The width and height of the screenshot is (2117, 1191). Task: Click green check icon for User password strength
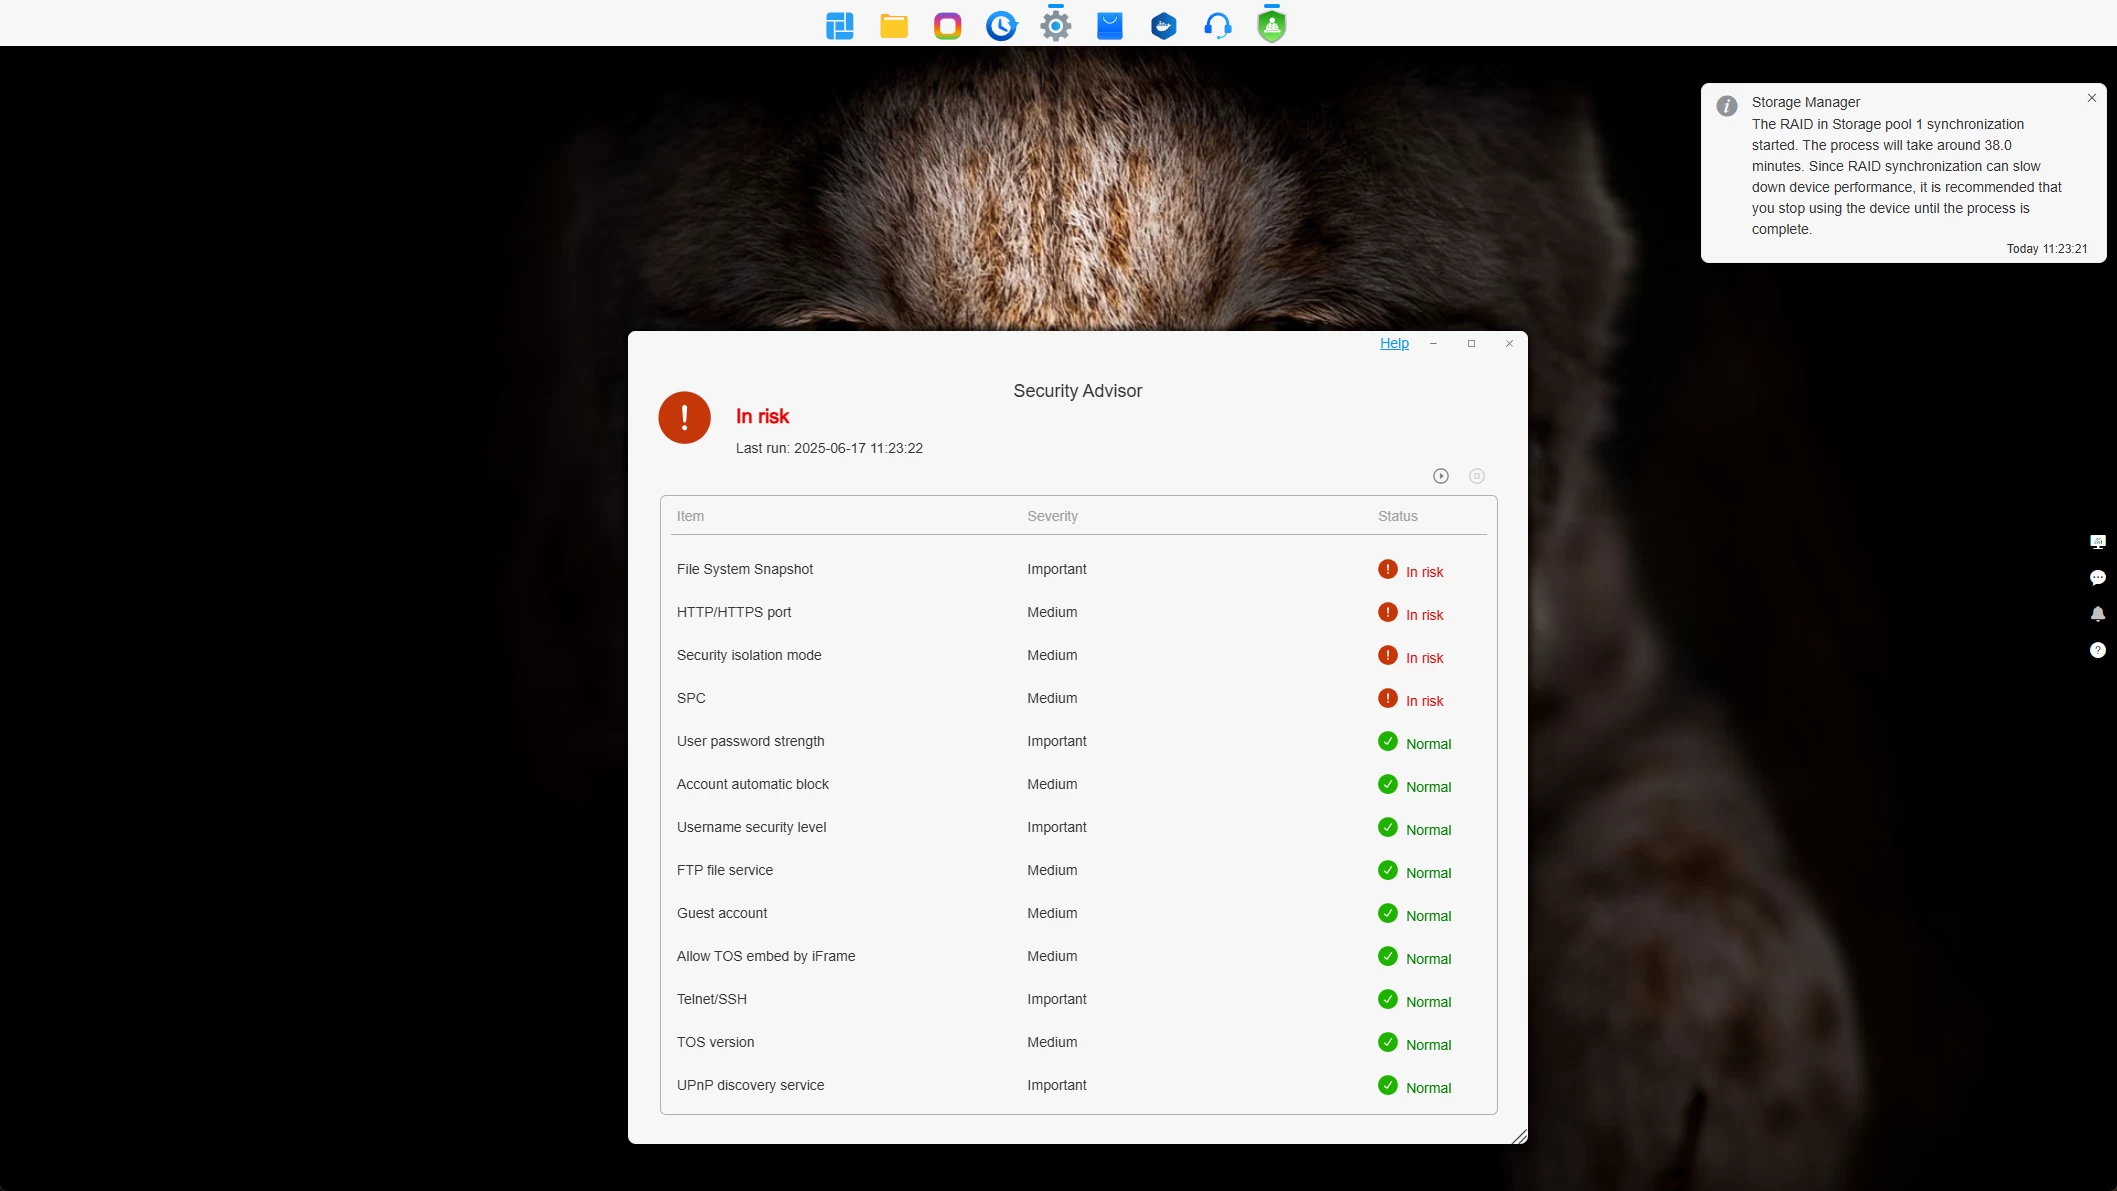(x=1388, y=741)
